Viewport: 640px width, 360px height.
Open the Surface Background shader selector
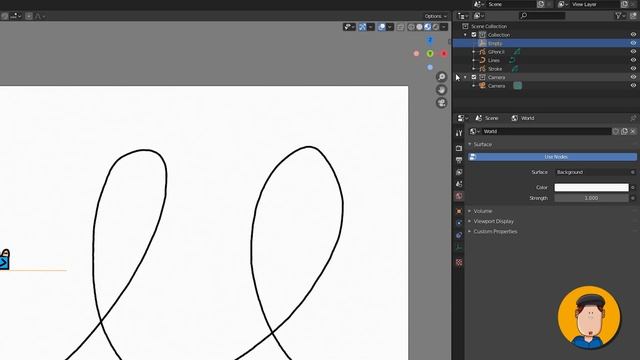coord(592,172)
